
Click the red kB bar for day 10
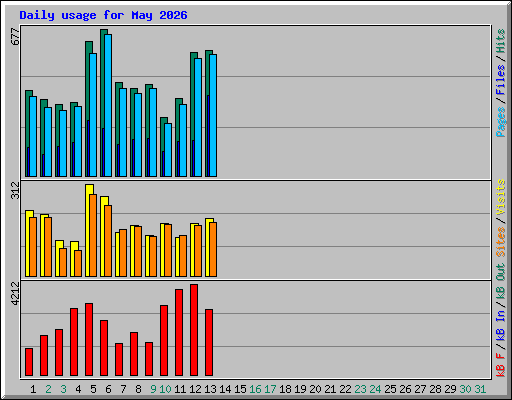pyautogui.click(x=164, y=341)
